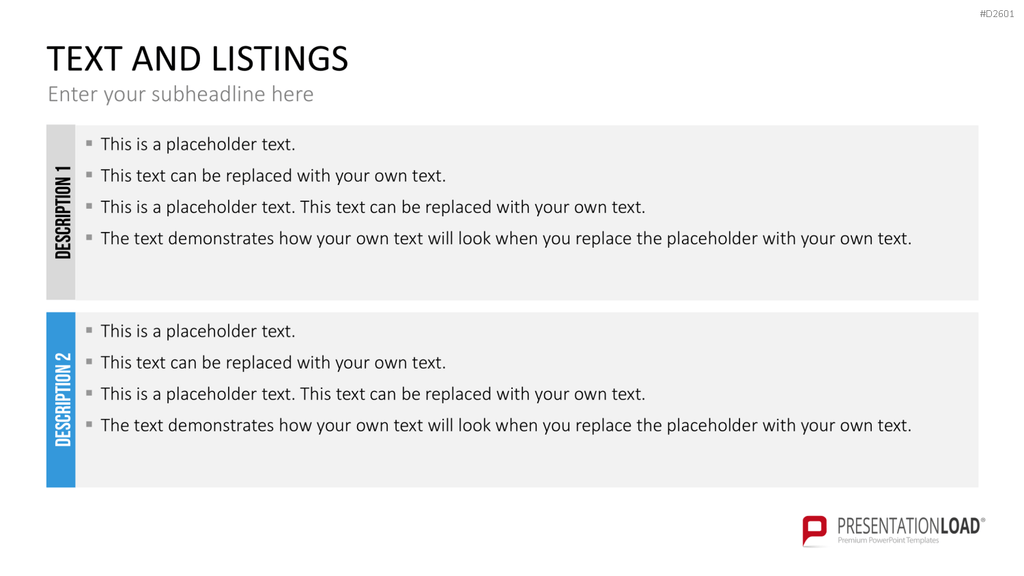The image size is (1024, 576).
Task: Click the long fourth bullet in Description 2
Action: (505, 425)
